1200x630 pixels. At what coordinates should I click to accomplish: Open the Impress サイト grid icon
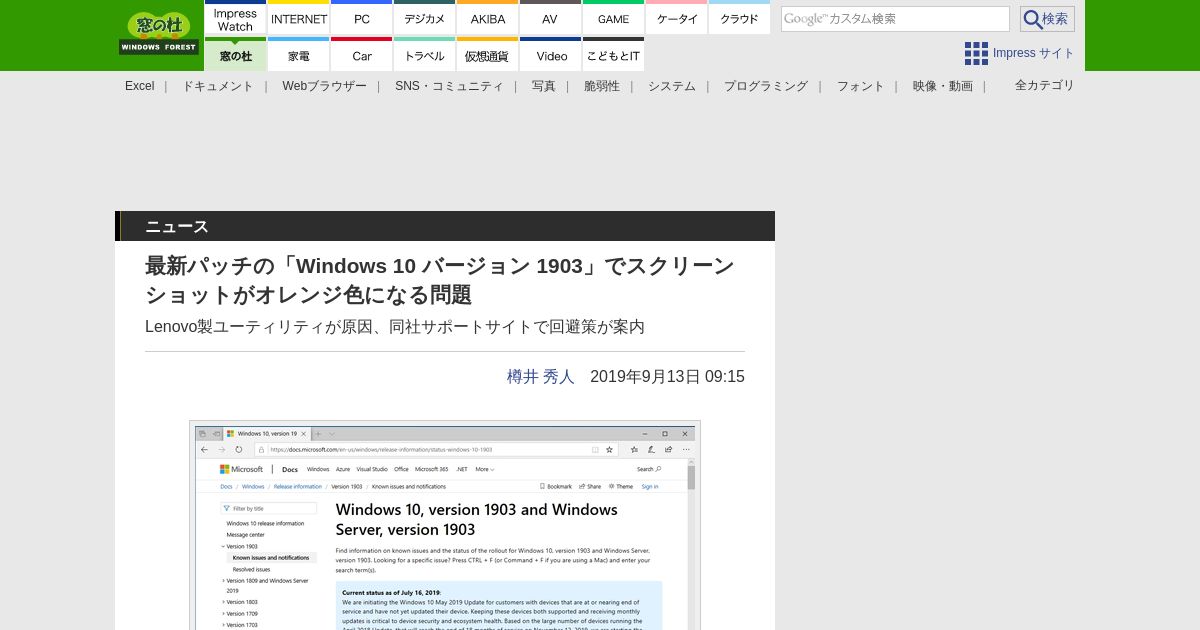point(976,53)
